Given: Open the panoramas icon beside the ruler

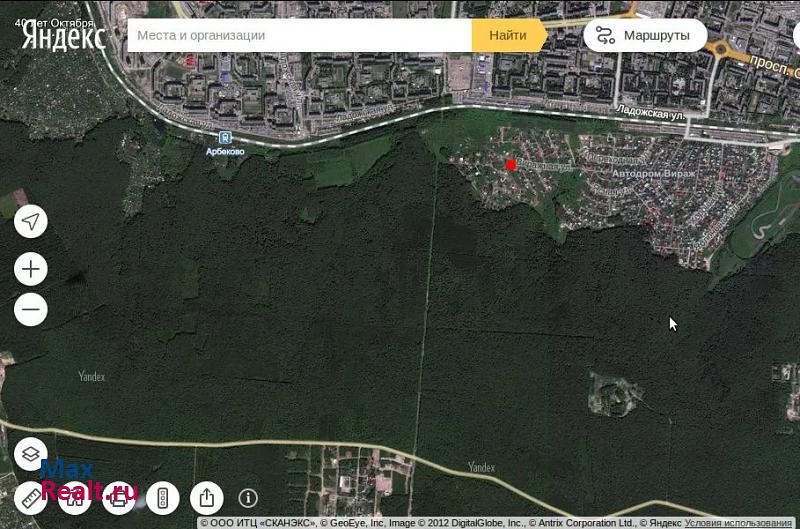Looking at the screenshot, I should (75, 497).
